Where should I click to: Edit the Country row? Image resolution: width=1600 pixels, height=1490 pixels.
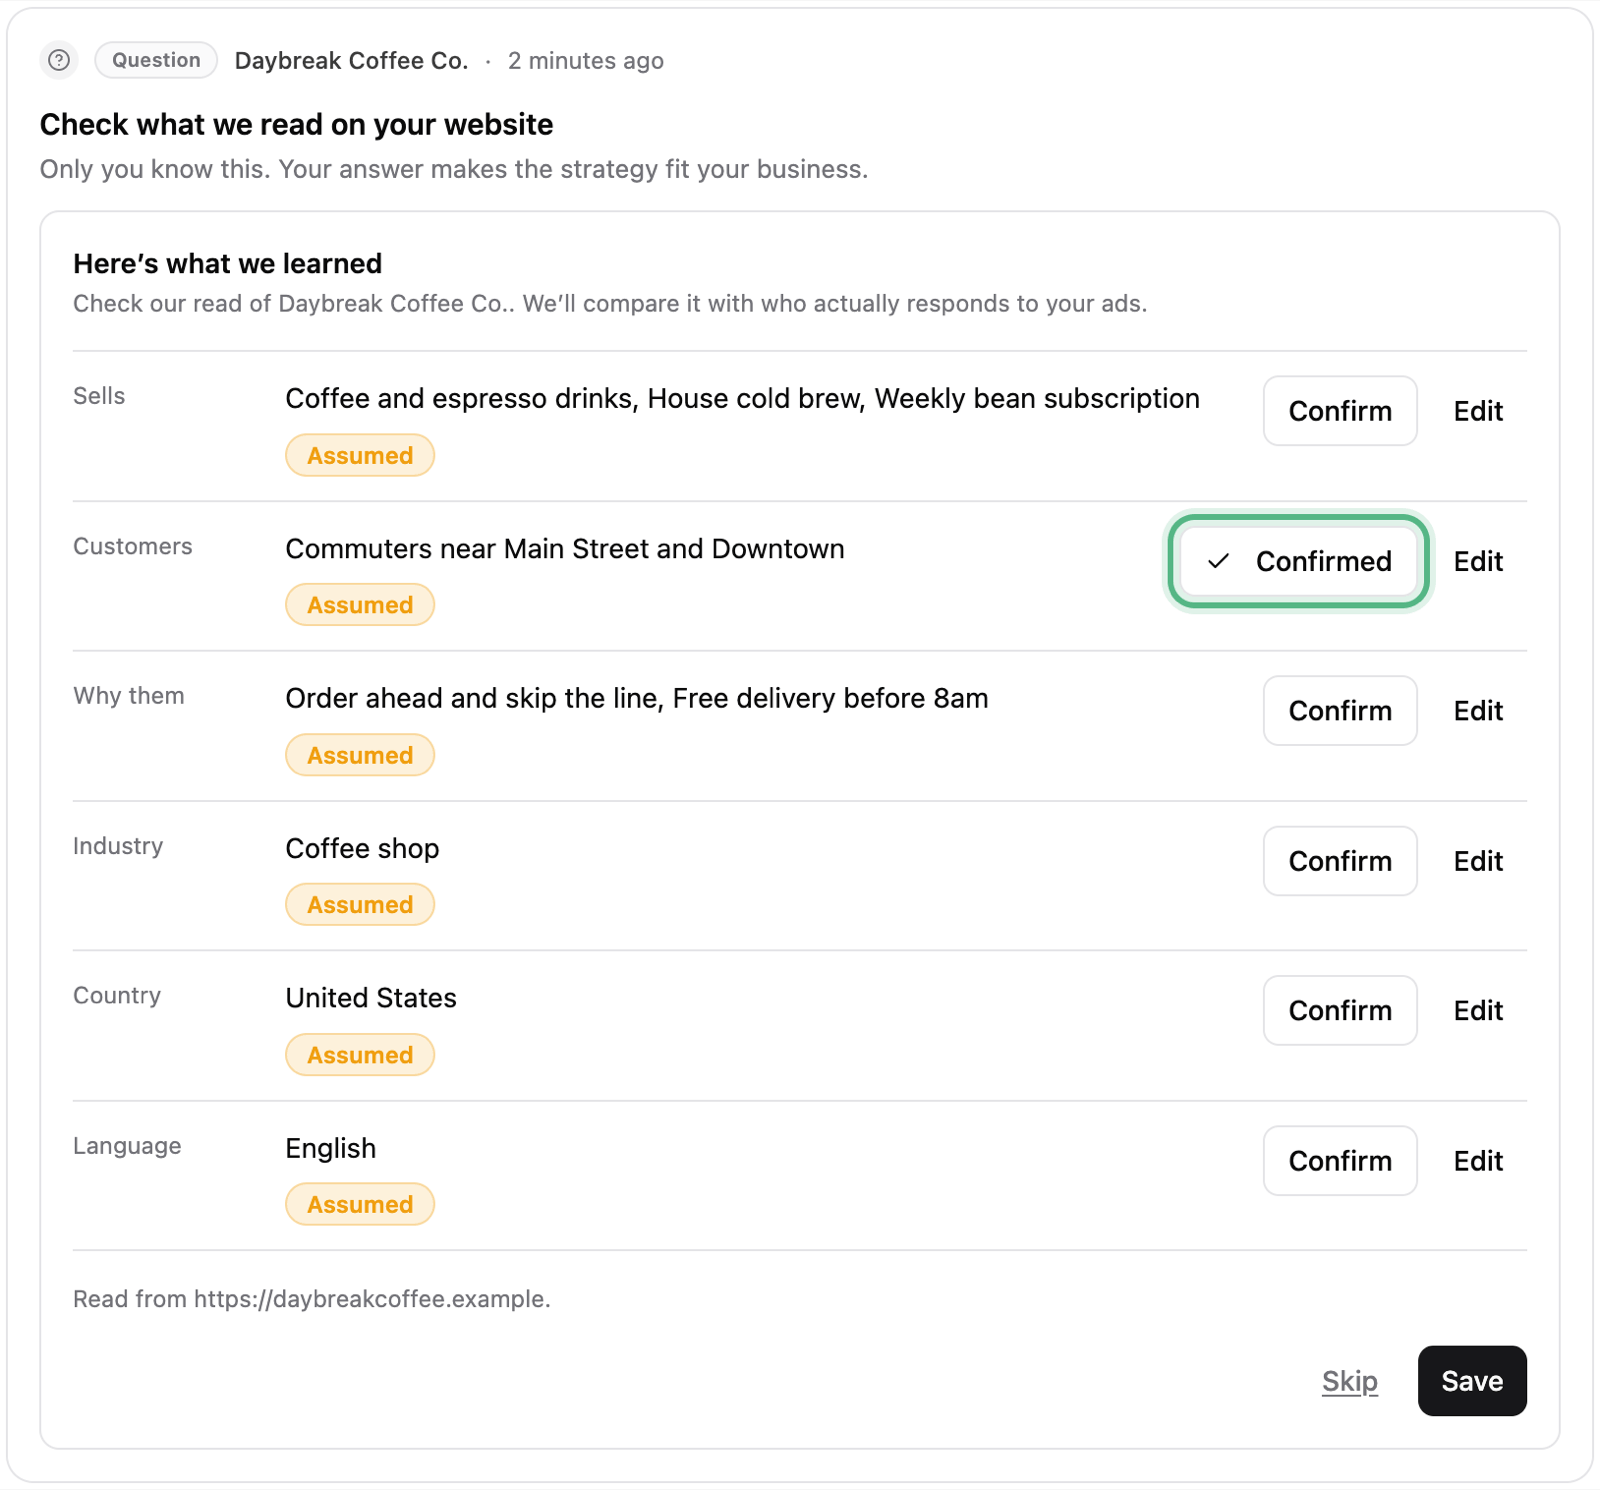point(1478,1011)
